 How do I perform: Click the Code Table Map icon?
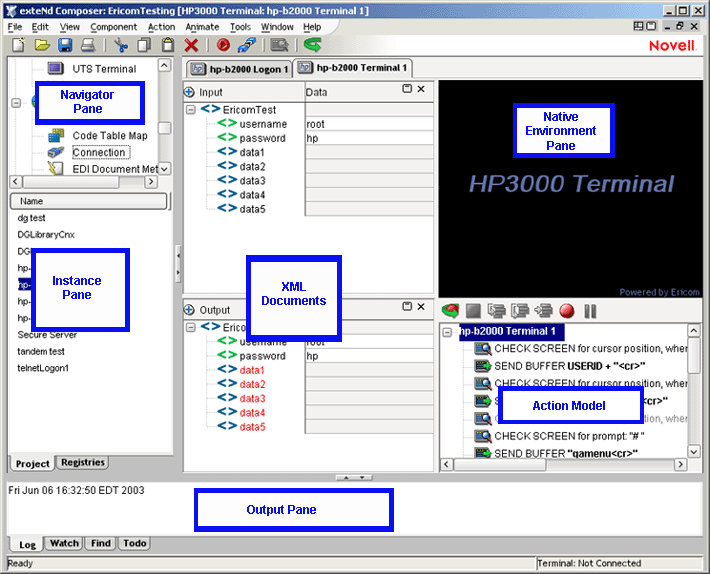pos(56,135)
